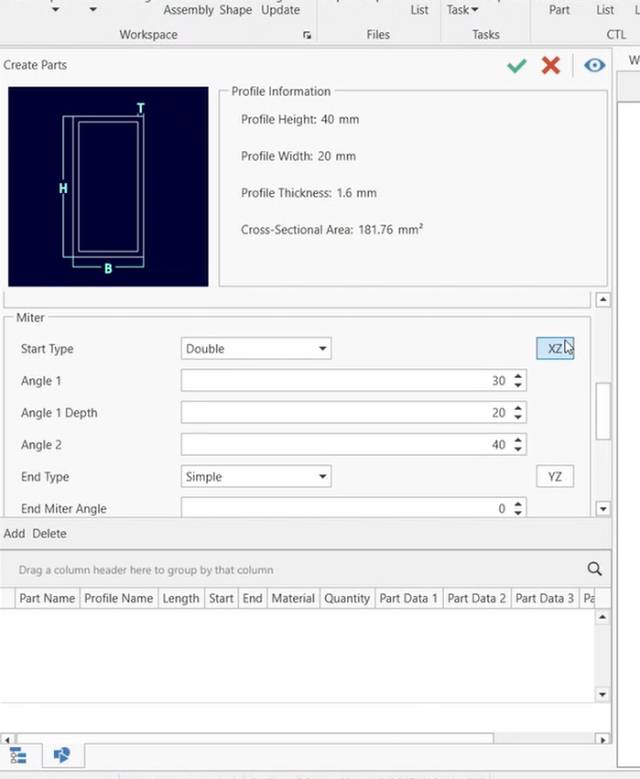Click the Part Data 3 column header
This screenshot has height=779, width=640.
tap(545, 598)
